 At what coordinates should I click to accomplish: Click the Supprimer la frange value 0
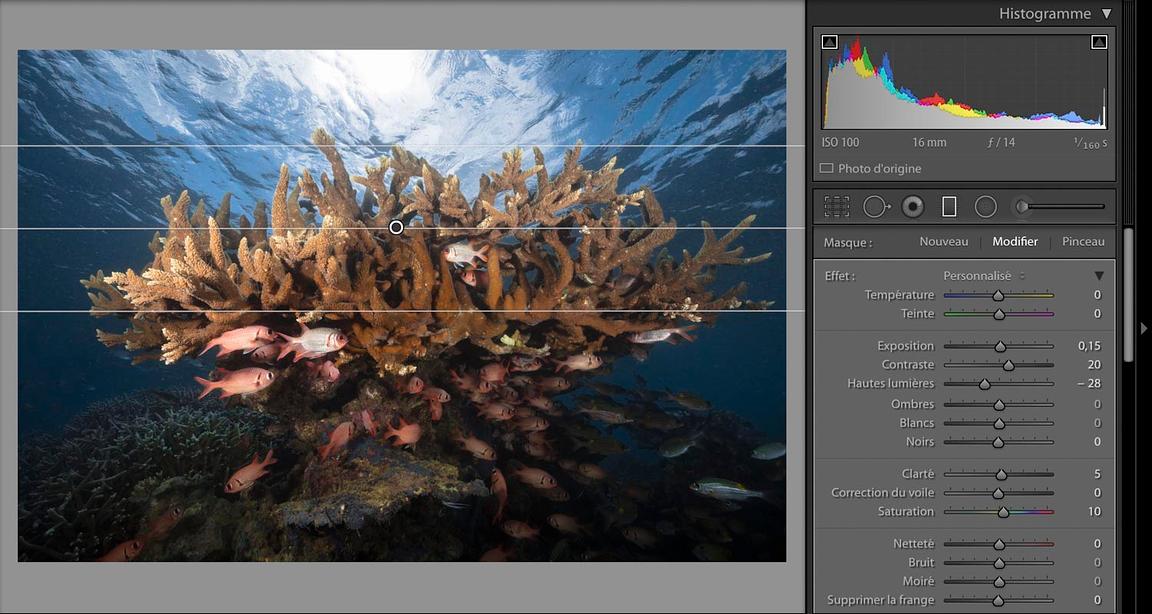[1098, 600]
